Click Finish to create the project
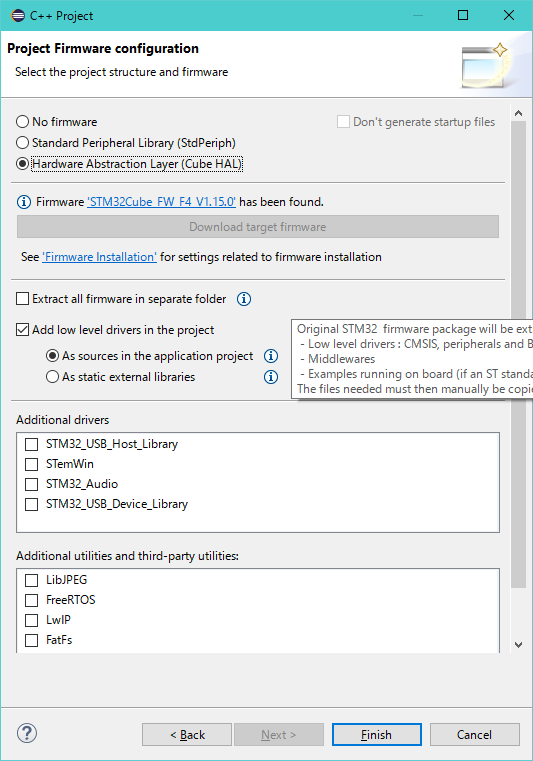533x761 pixels. [377, 735]
